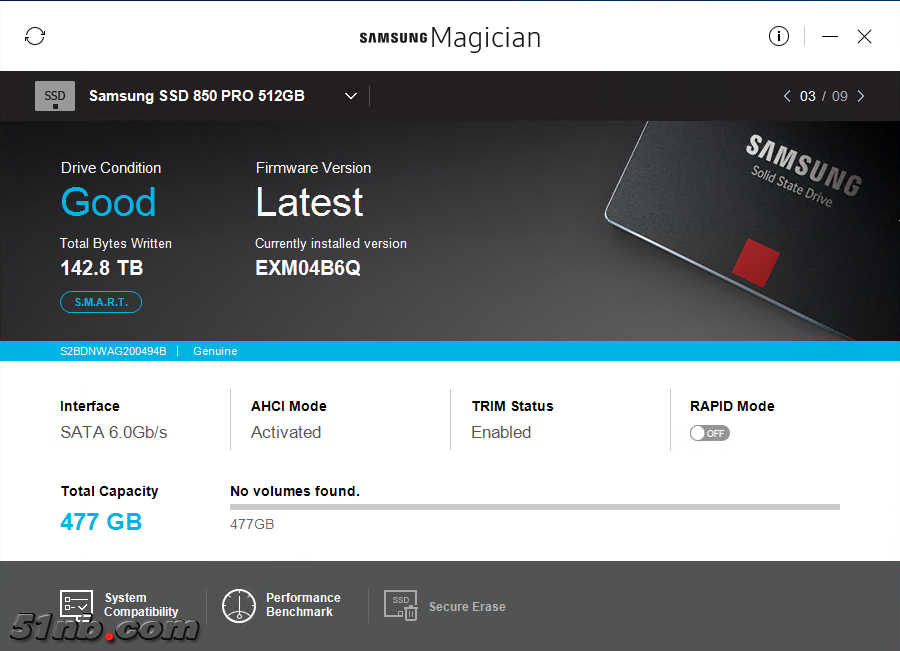Click Total Capacity value 477 GB

click(101, 522)
